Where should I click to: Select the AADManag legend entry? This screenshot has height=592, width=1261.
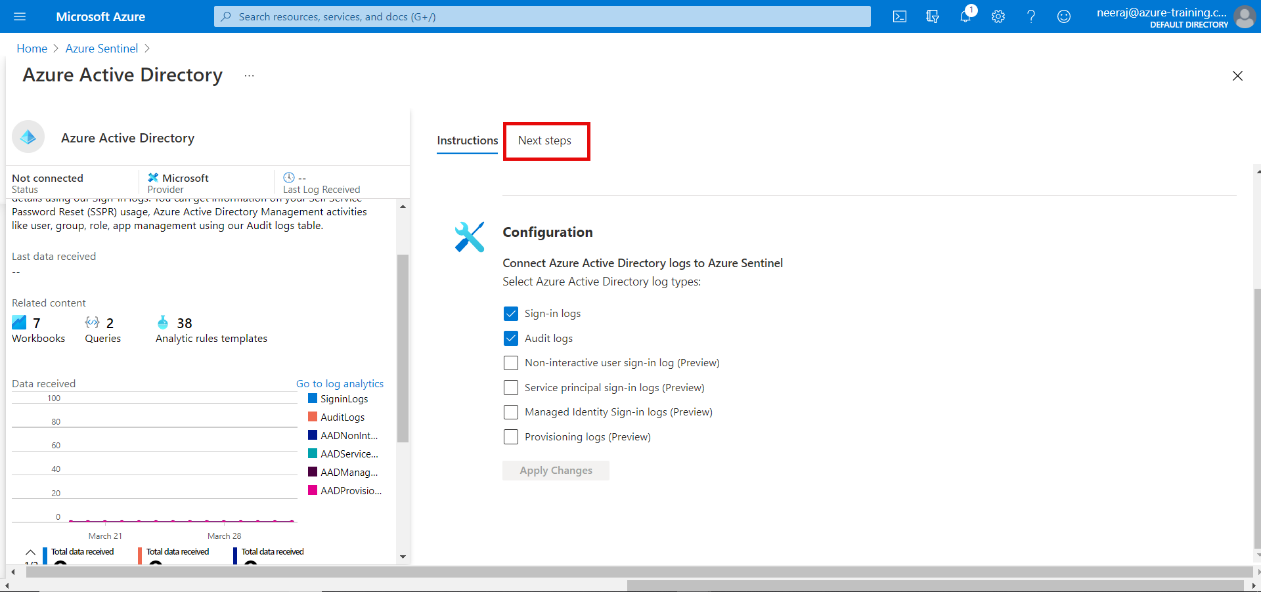click(x=345, y=472)
